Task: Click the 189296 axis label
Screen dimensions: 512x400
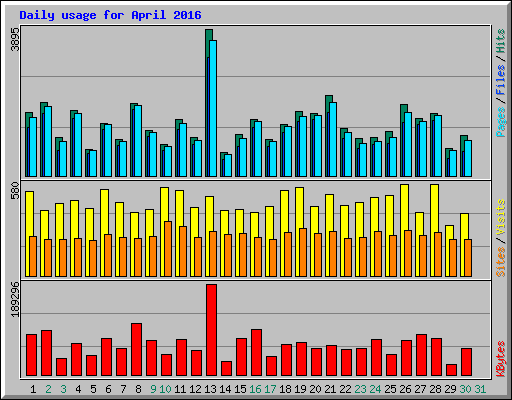Action: [15, 299]
